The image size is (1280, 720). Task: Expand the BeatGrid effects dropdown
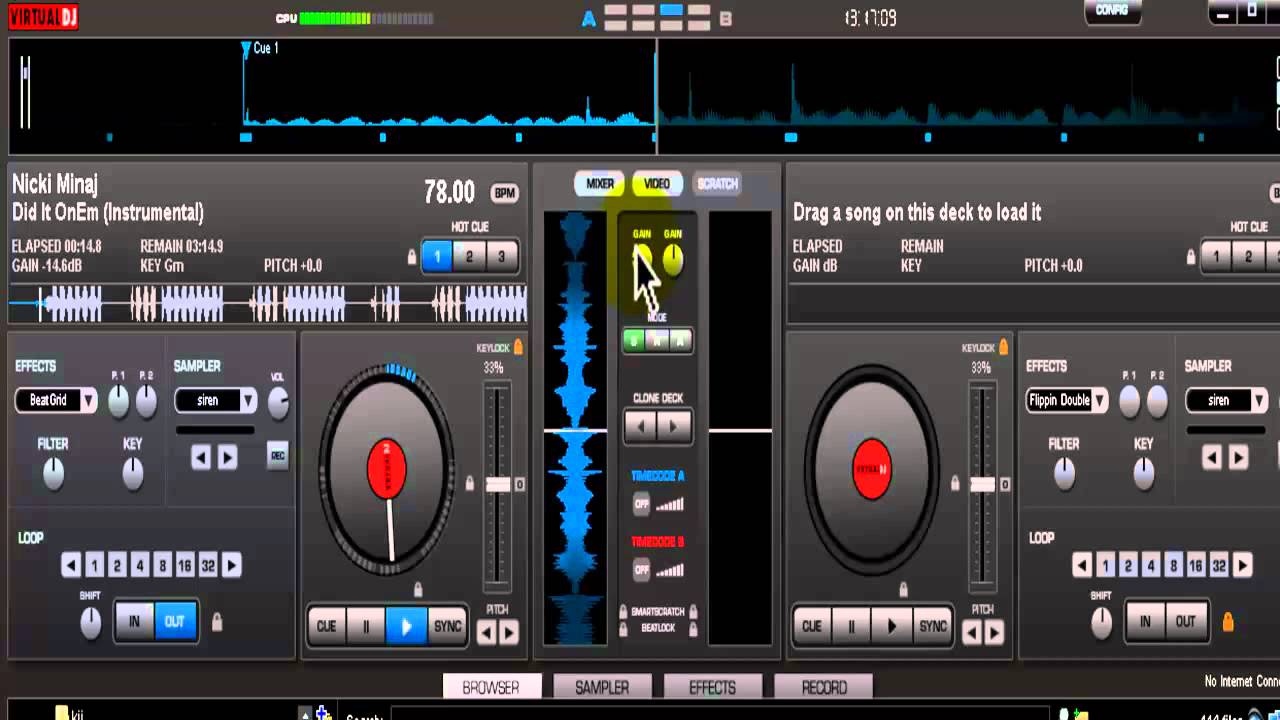coord(88,401)
